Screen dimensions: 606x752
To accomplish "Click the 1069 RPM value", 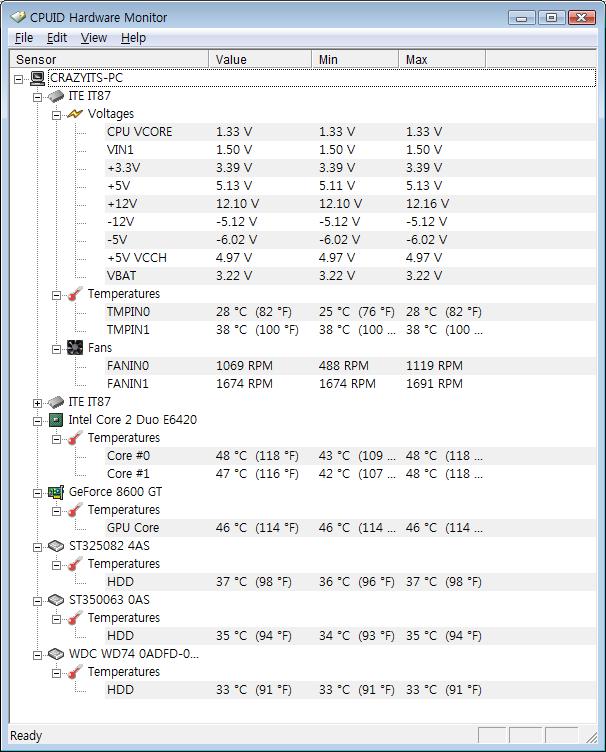I will 244,366.
